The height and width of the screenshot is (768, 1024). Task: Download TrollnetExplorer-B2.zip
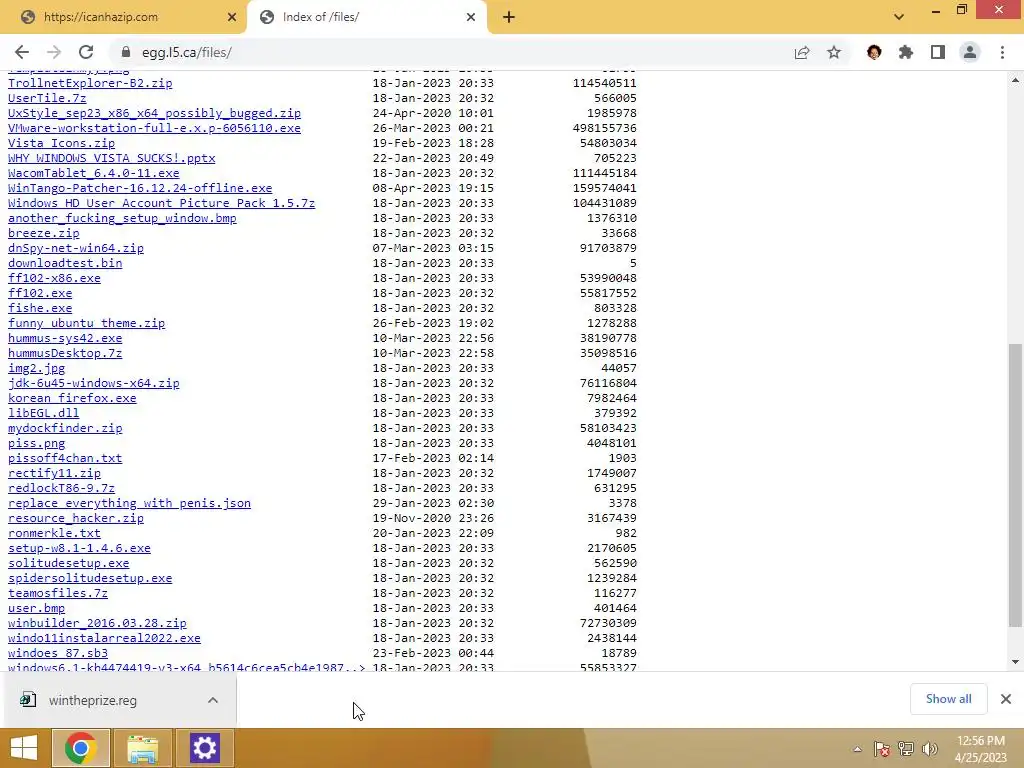coord(90,83)
